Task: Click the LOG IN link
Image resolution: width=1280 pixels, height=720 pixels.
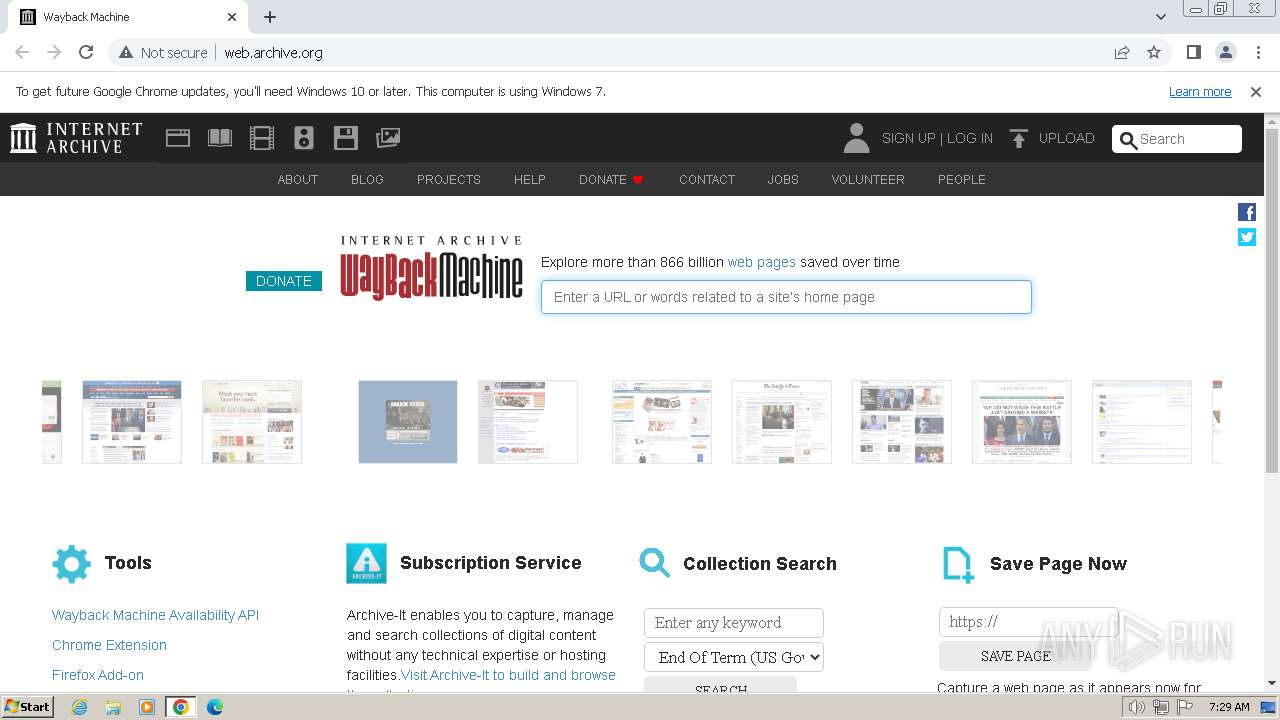Action: point(970,138)
